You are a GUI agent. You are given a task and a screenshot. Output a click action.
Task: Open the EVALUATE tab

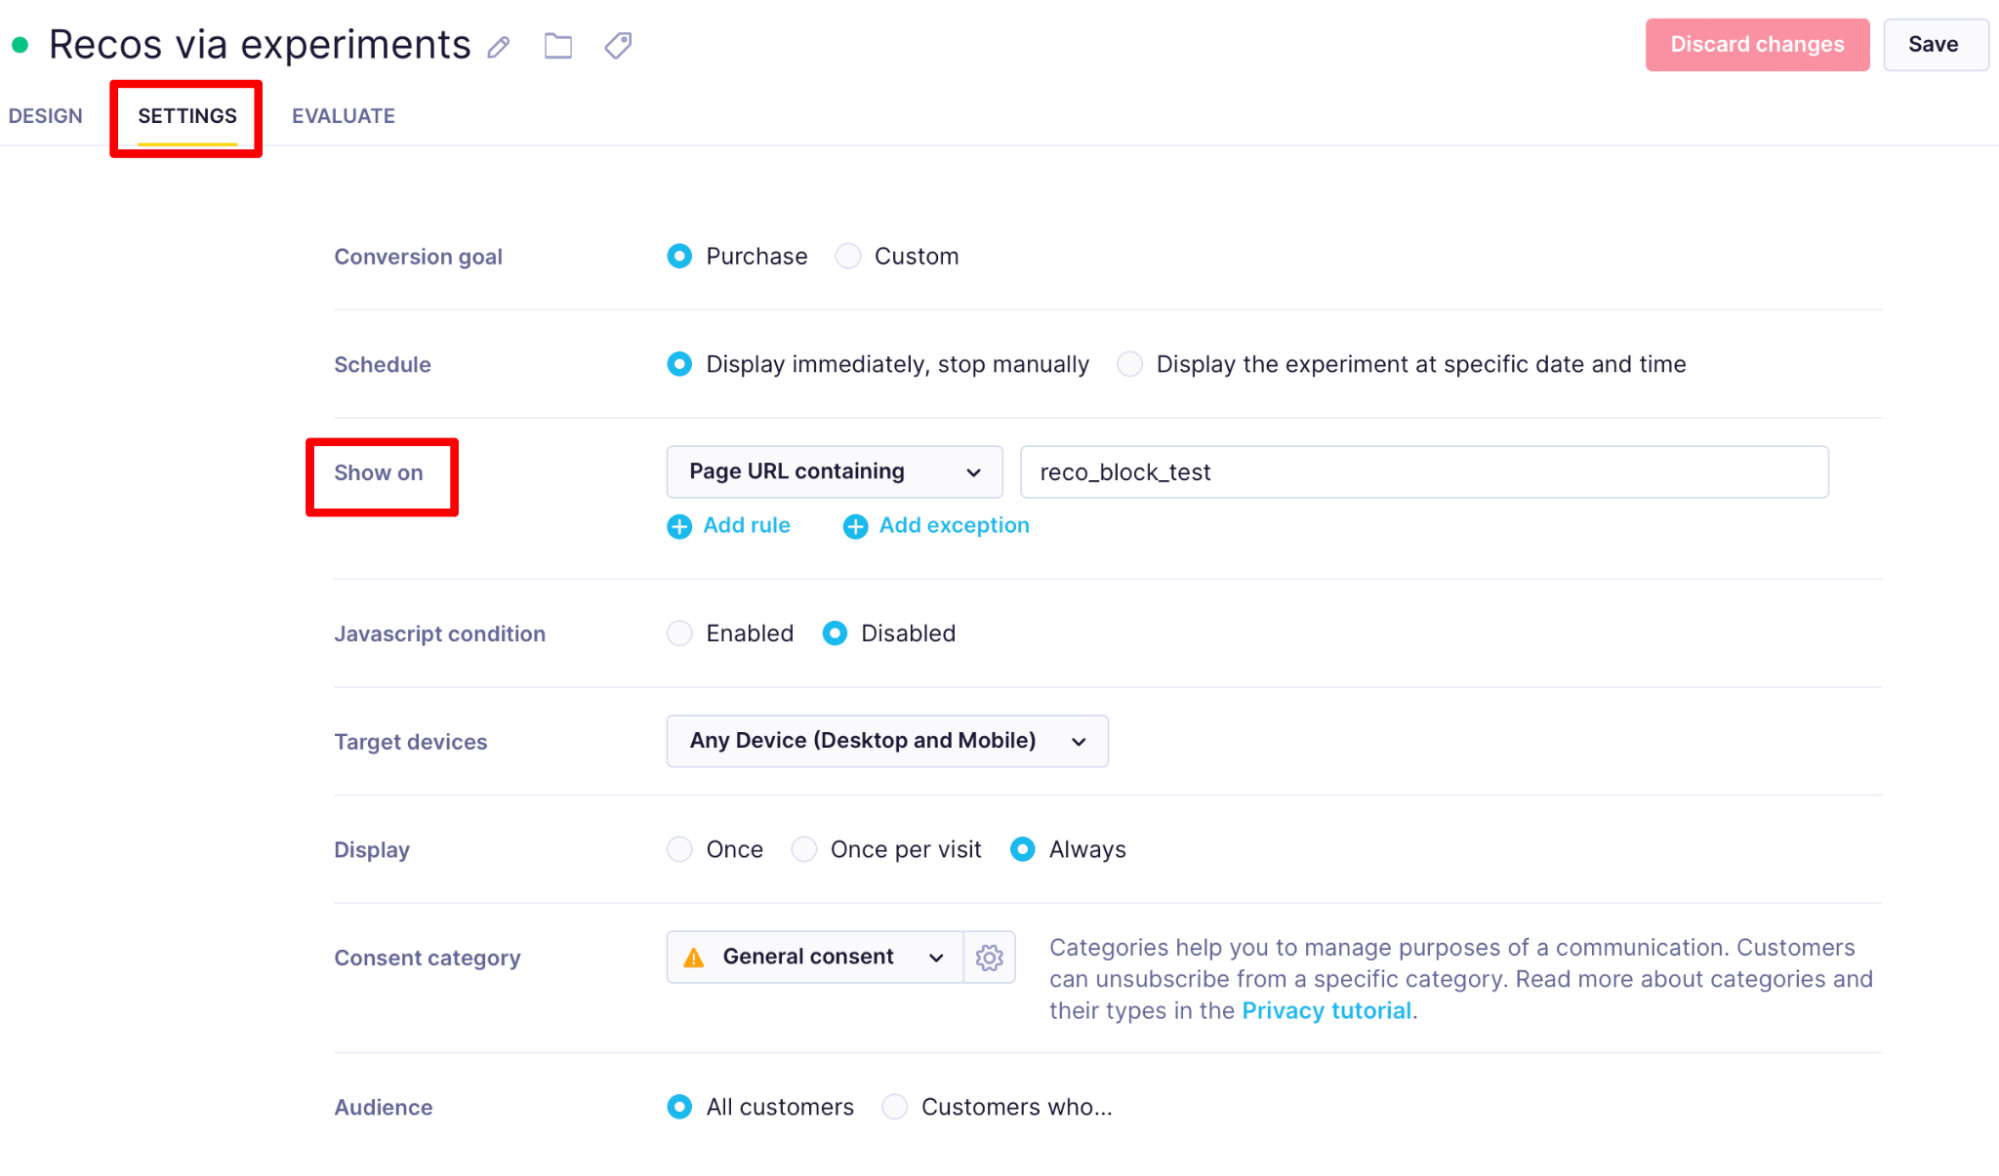tap(343, 116)
